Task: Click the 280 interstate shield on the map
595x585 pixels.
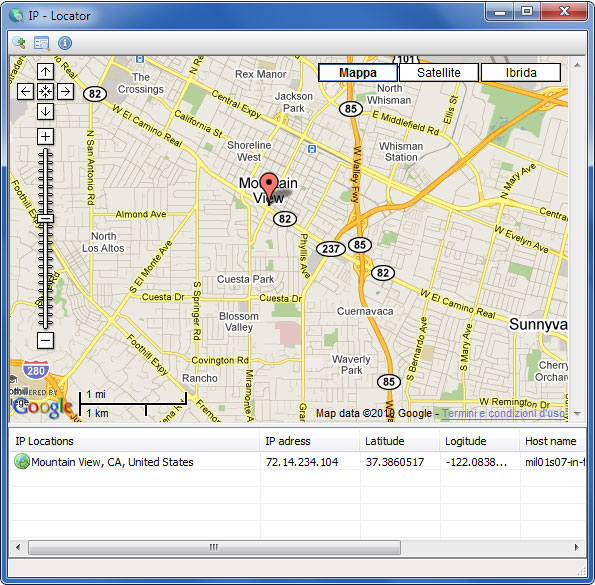Action: pyautogui.click(x=36, y=370)
